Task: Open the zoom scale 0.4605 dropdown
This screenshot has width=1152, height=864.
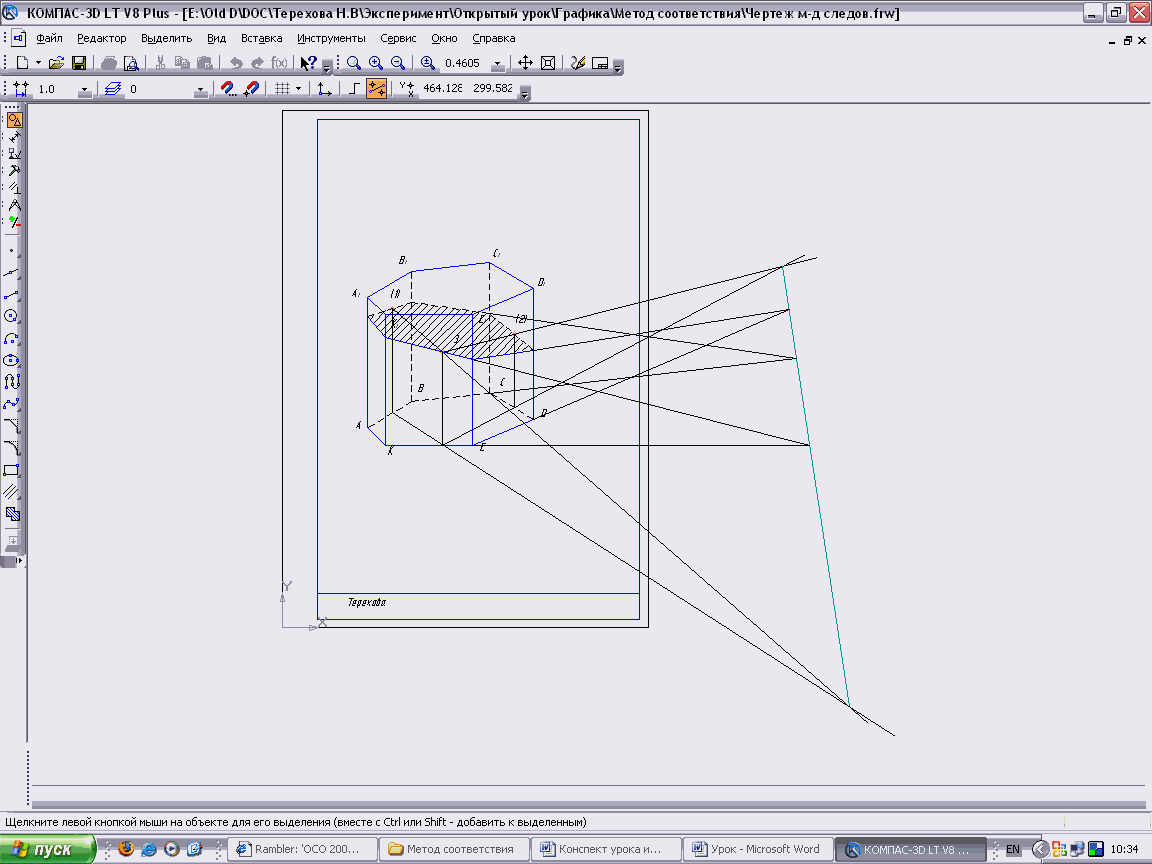Action: pos(497,64)
